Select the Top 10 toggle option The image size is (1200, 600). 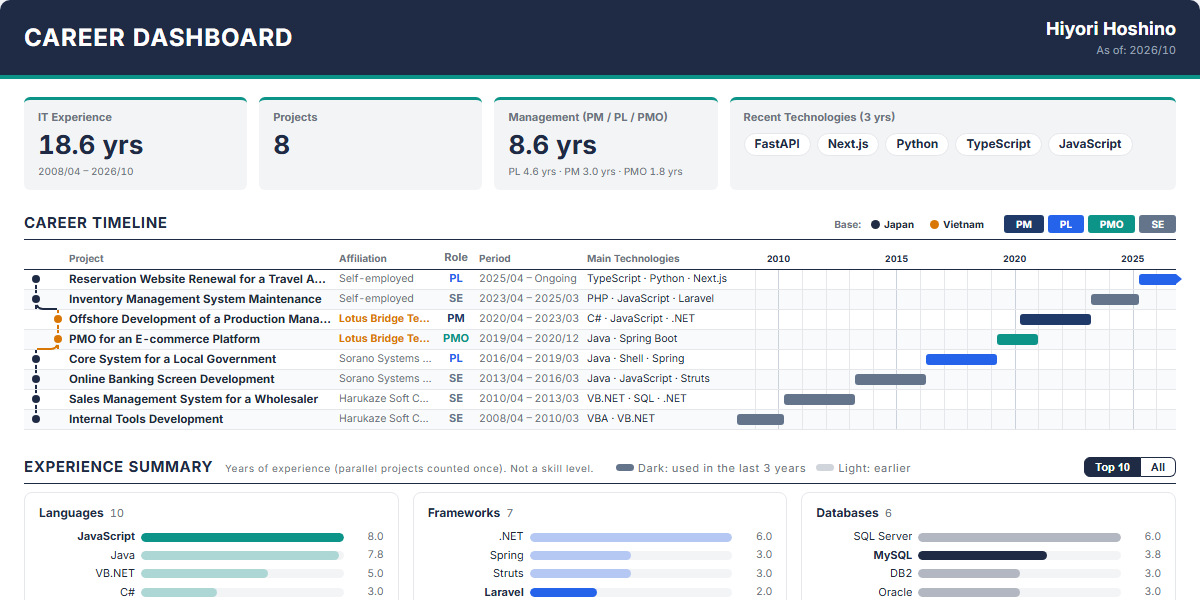1112,467
